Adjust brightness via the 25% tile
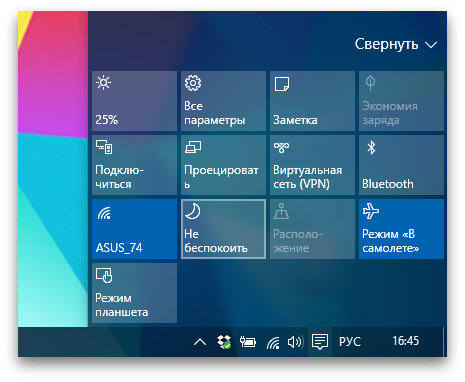Viewport: 465px width, 382px height. [x=134, y=101]
